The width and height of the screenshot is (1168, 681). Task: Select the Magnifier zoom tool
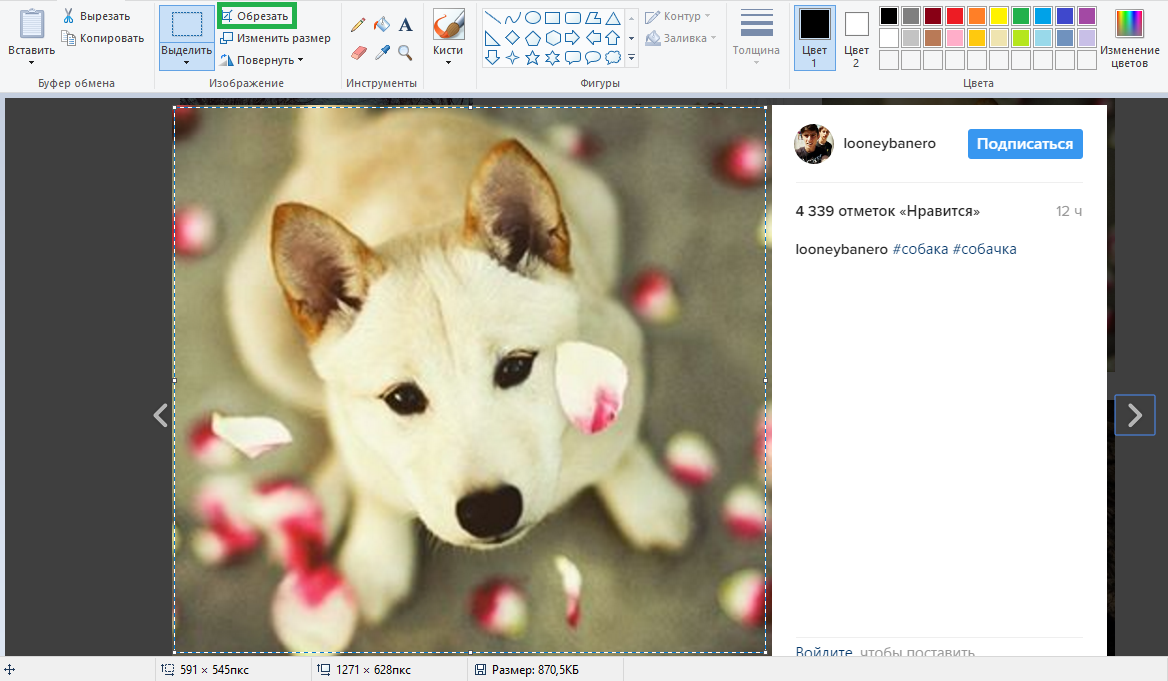pos(405,52)
